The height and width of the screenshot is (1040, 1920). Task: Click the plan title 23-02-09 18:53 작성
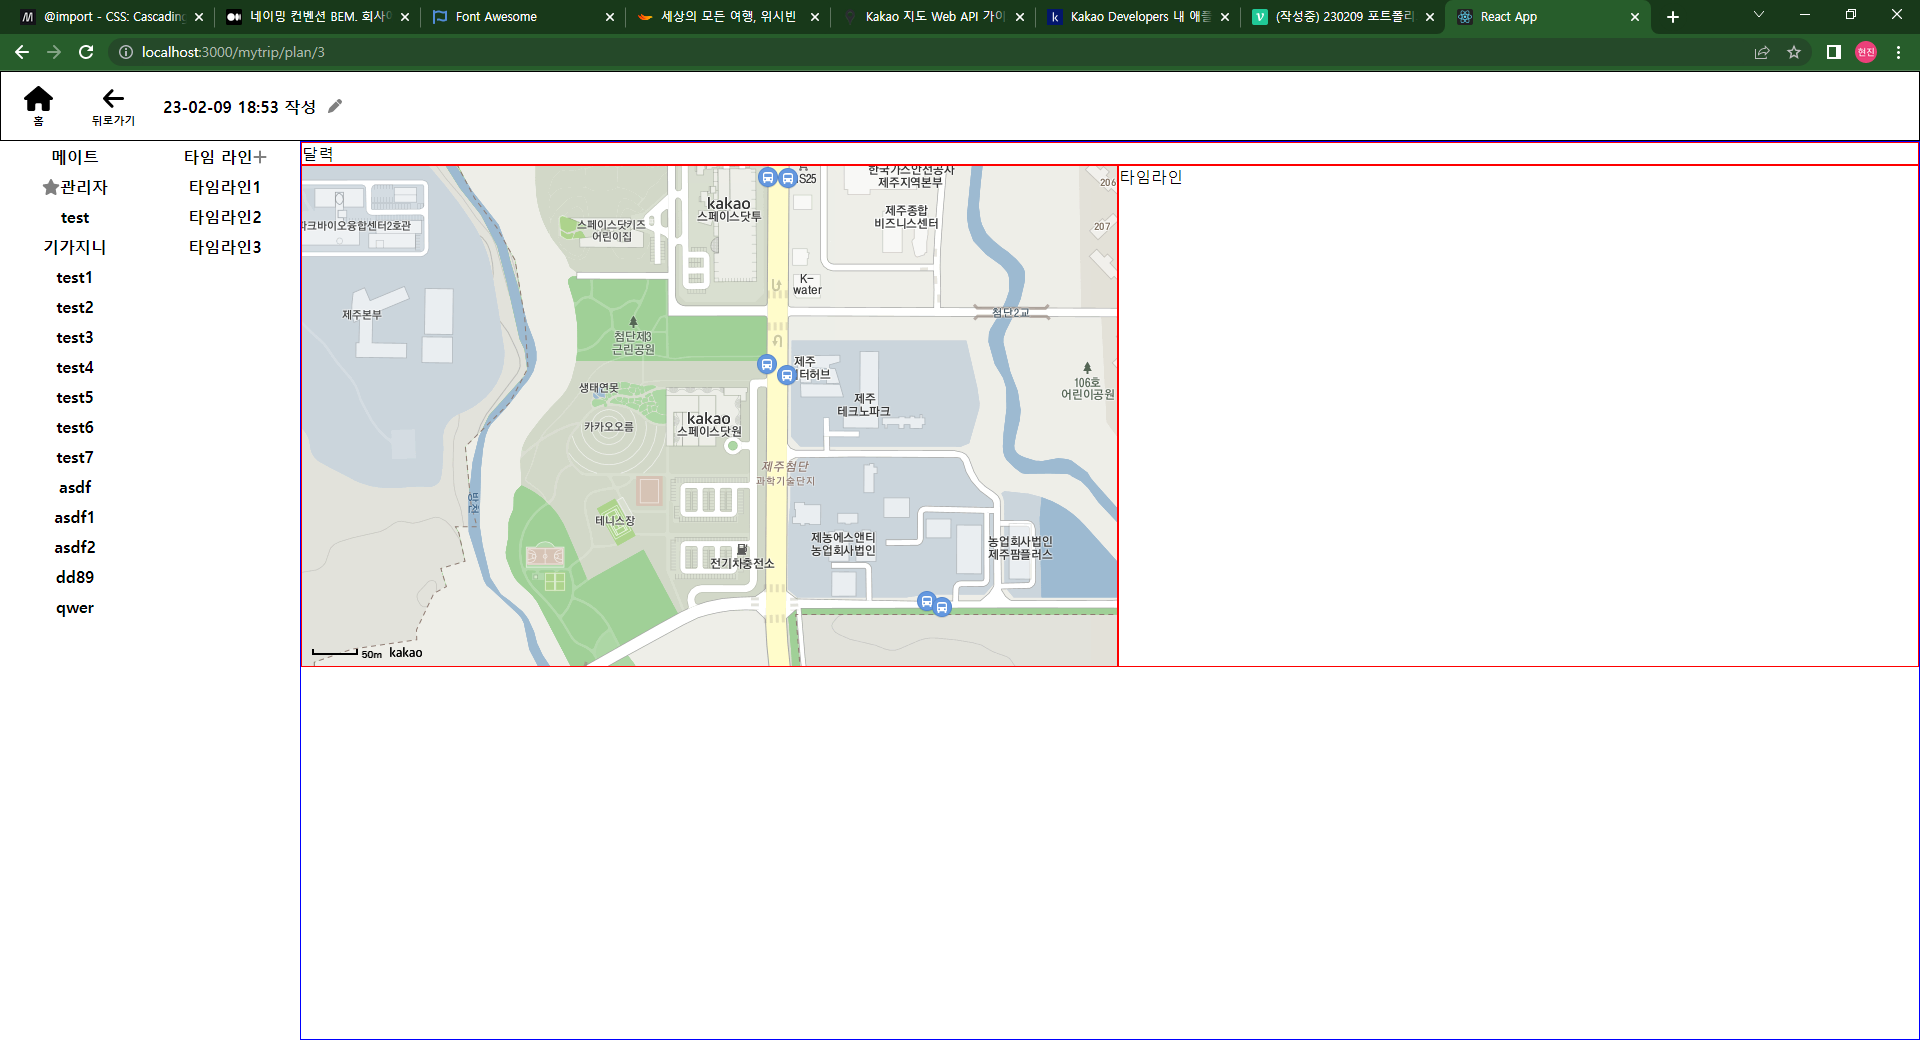pos(240,107)
